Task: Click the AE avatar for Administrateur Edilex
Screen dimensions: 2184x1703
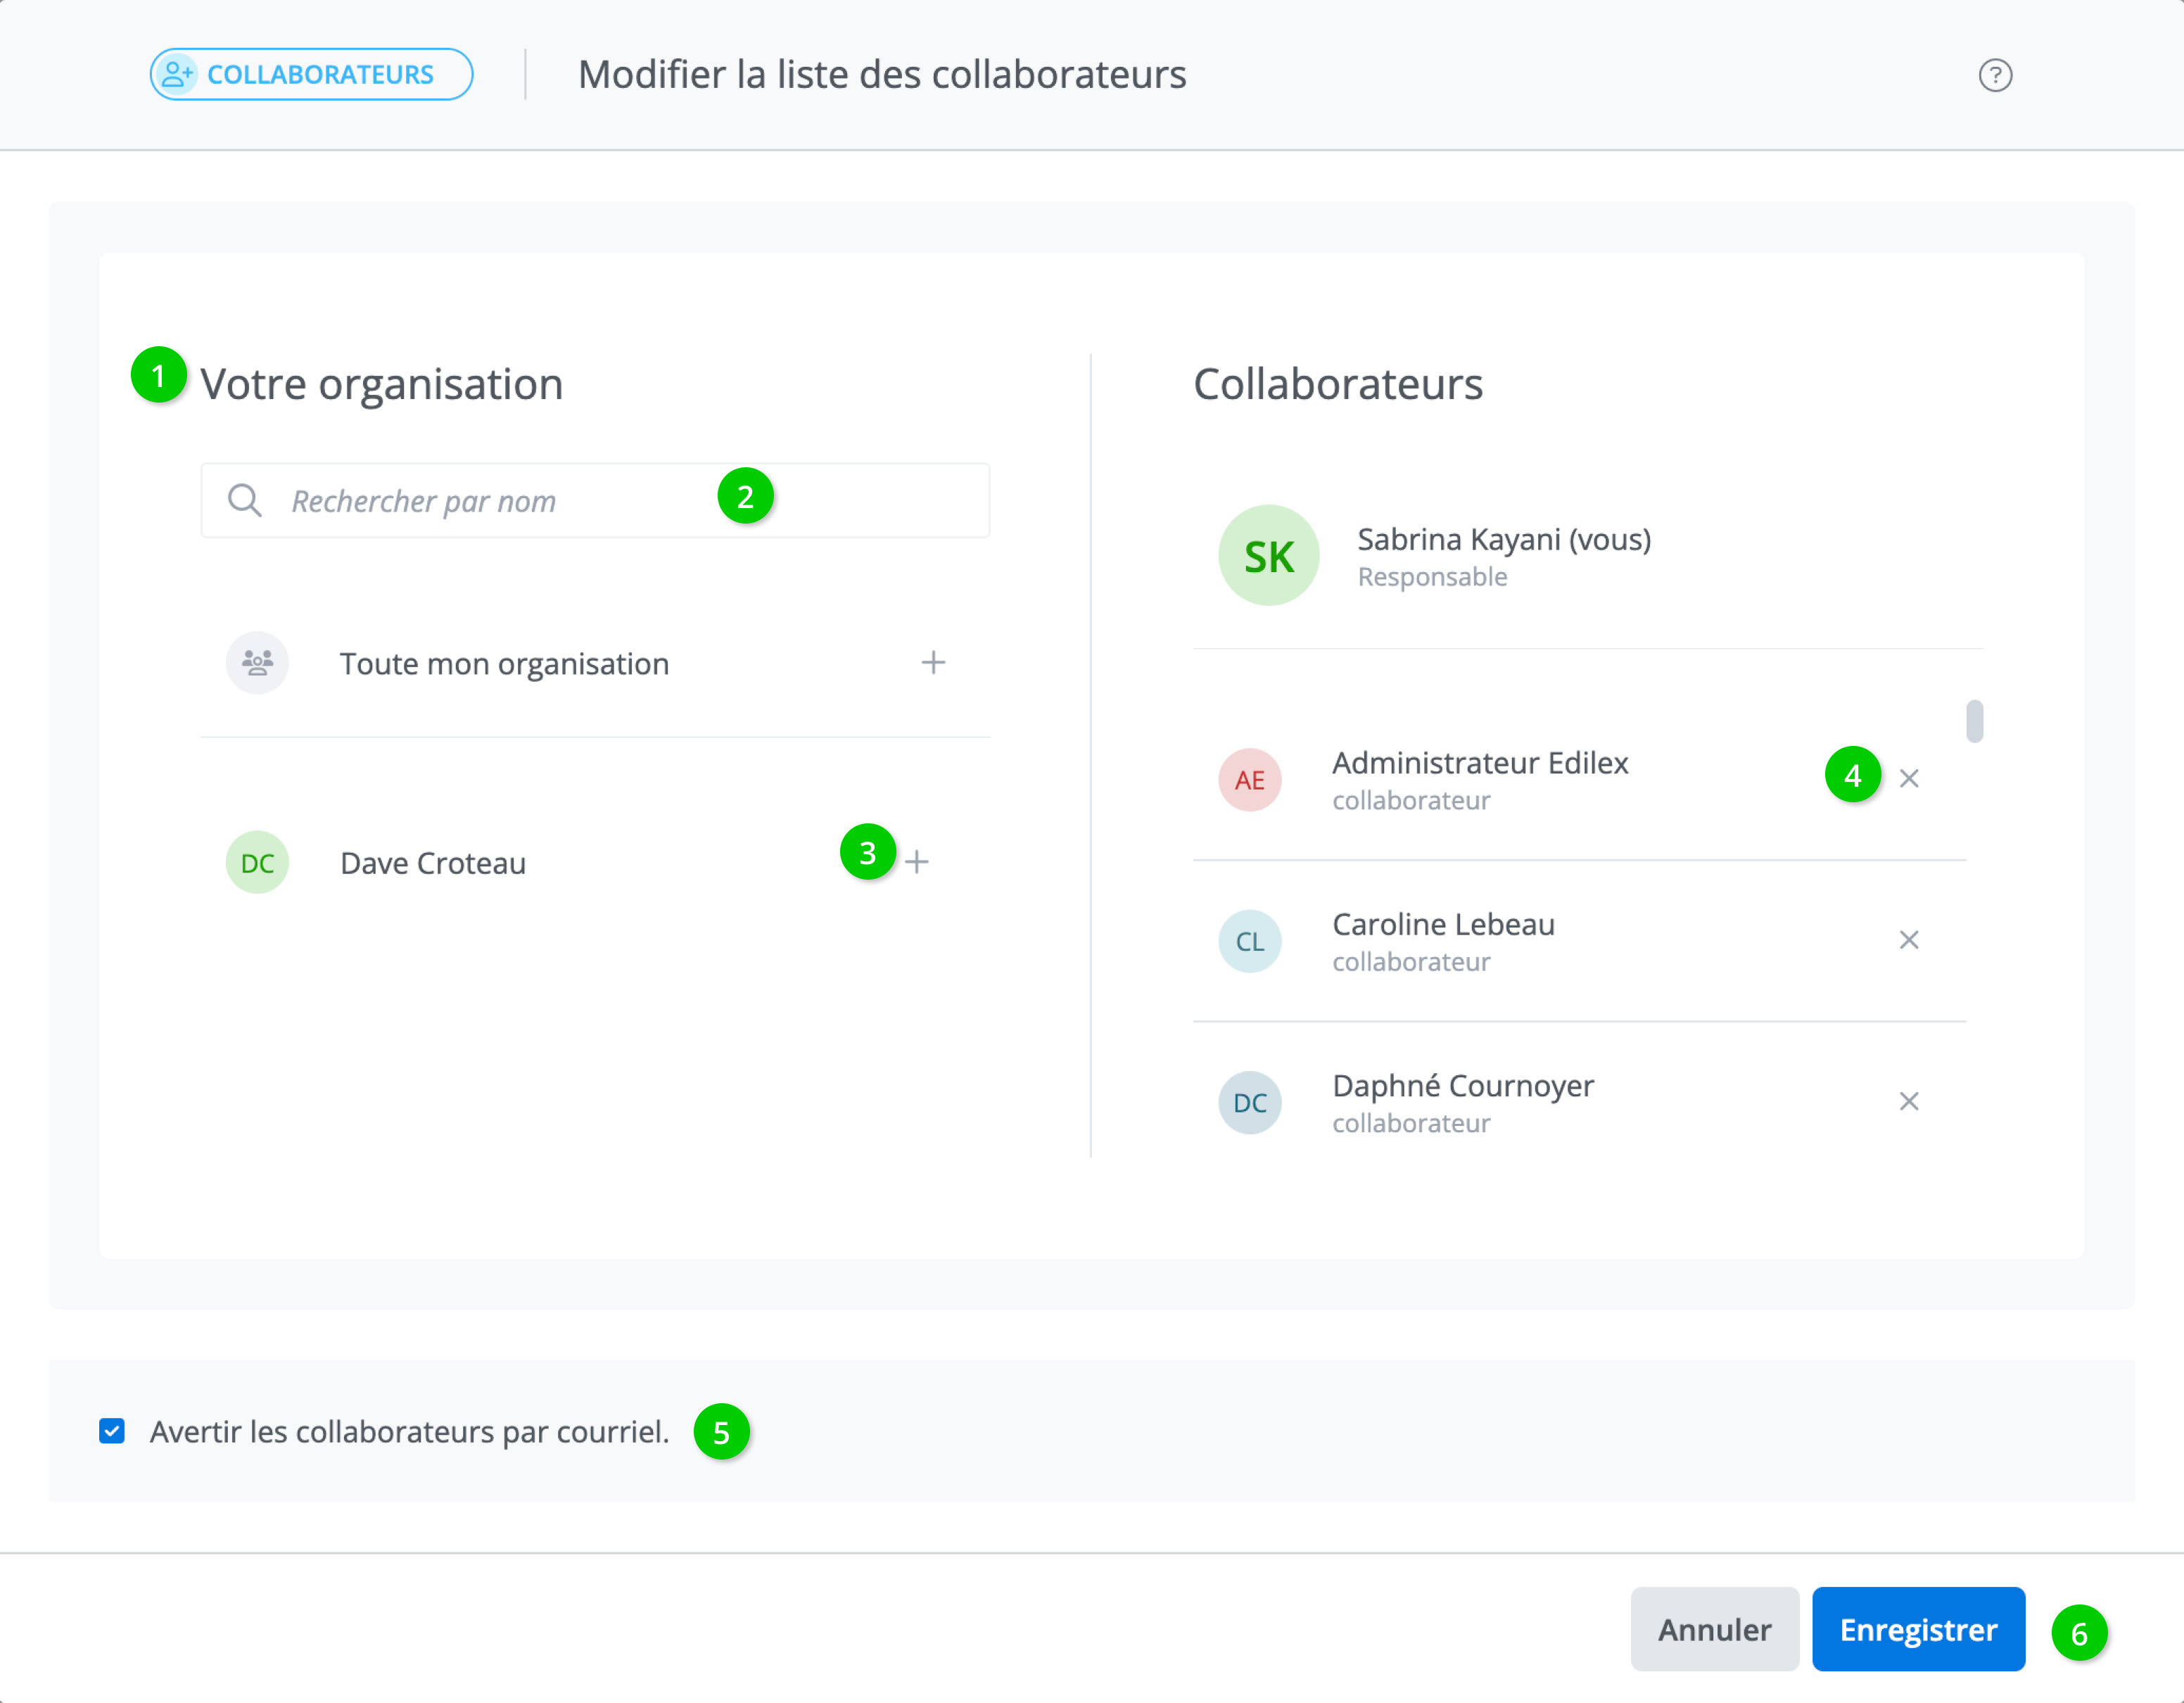Action: click(x=1249, y=779)
